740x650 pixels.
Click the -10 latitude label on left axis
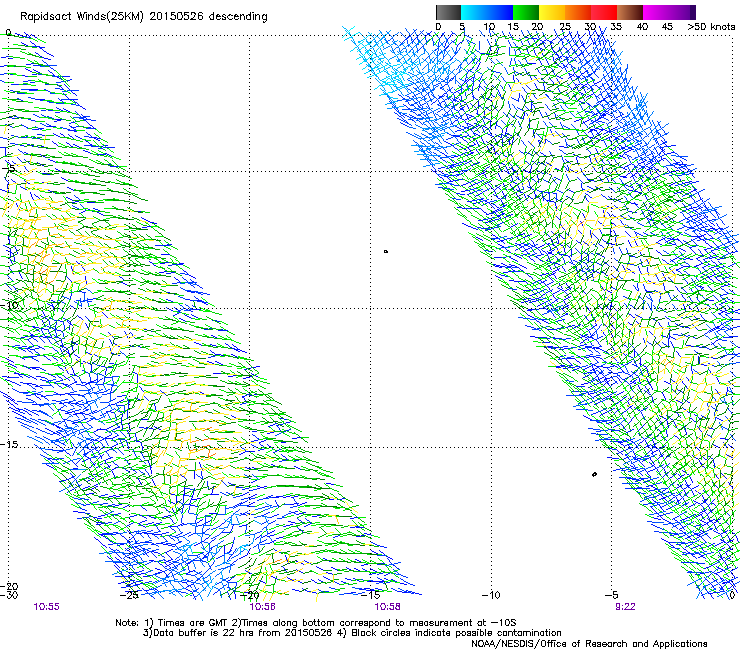9,305
